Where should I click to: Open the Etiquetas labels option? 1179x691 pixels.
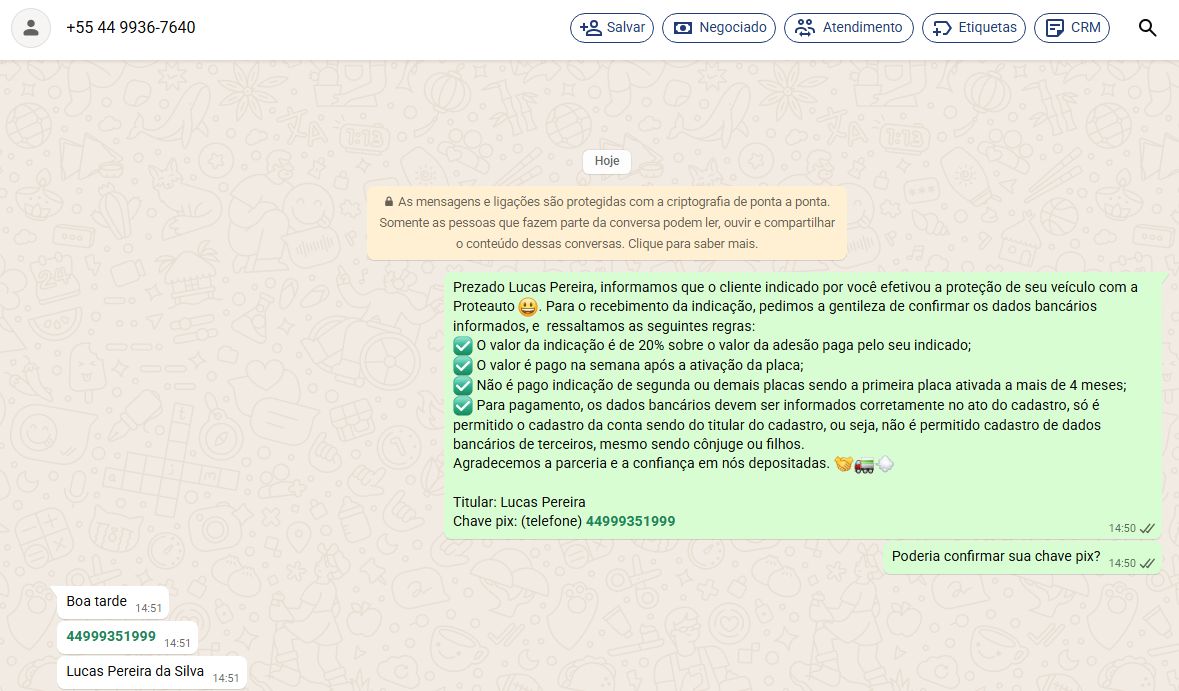974,28
